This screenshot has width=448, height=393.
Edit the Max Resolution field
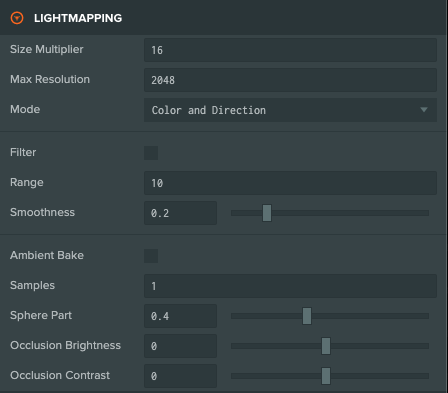tap(290, 80)
